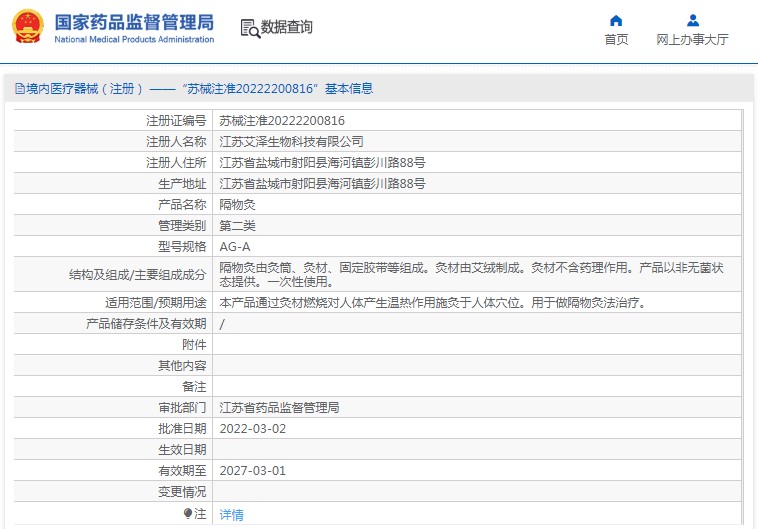Screen dimensions: 758x529
Task: Click approving department 江苏省药品监督管理局
Action: 279,408
